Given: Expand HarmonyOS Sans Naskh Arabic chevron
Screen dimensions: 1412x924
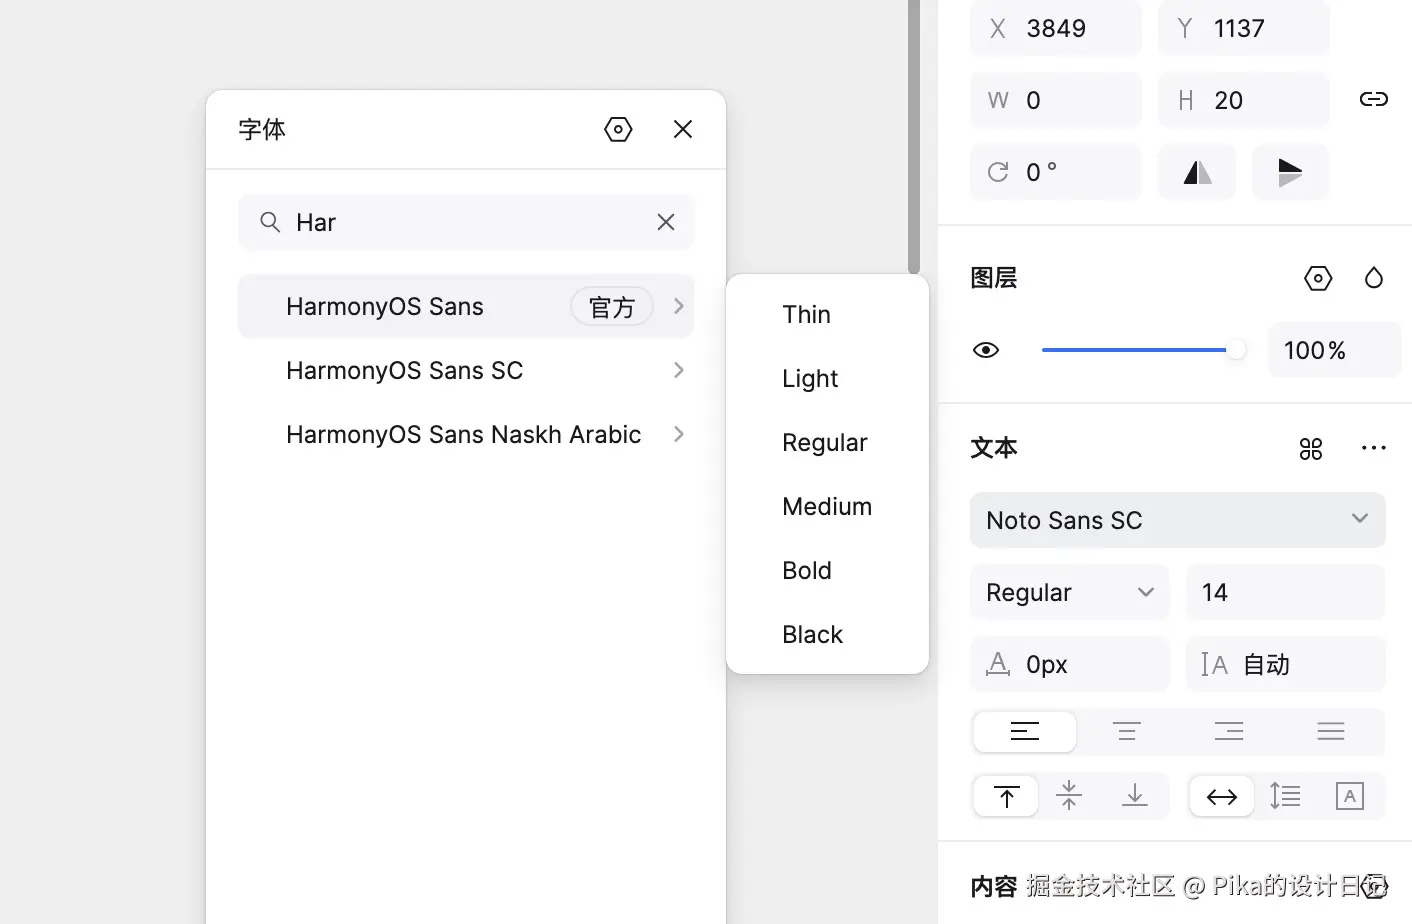Looking at the screenshot, I should (x=679, y=434).
